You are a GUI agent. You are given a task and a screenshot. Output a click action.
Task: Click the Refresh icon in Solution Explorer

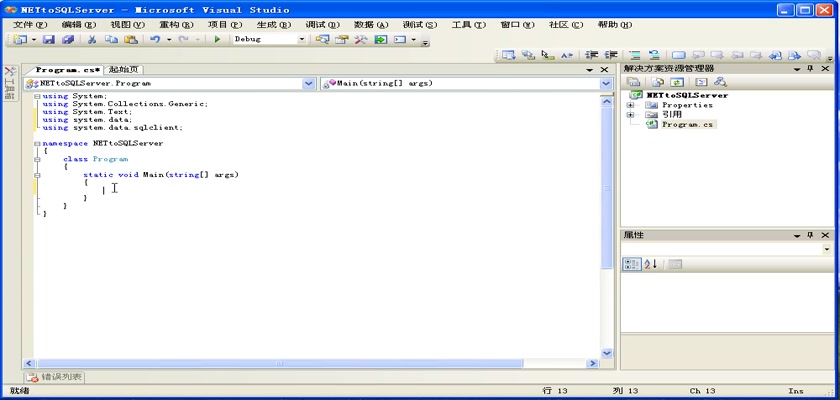(x=677, y=82)
